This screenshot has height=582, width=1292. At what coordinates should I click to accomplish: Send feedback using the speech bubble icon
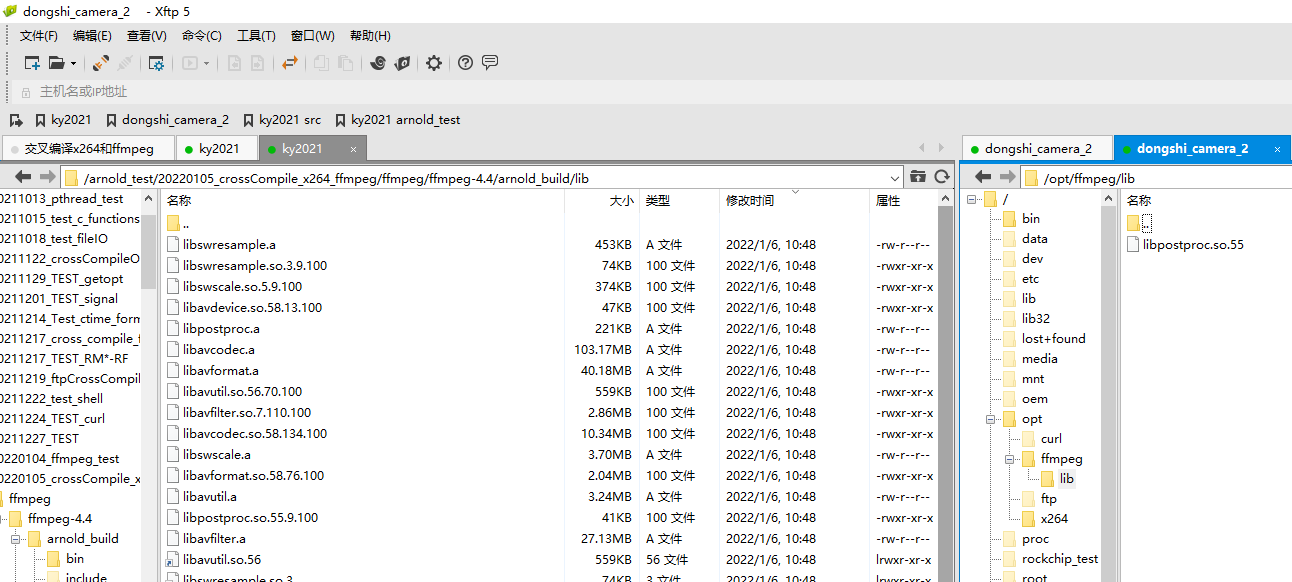pyautogui.click(x=490, y=62)
